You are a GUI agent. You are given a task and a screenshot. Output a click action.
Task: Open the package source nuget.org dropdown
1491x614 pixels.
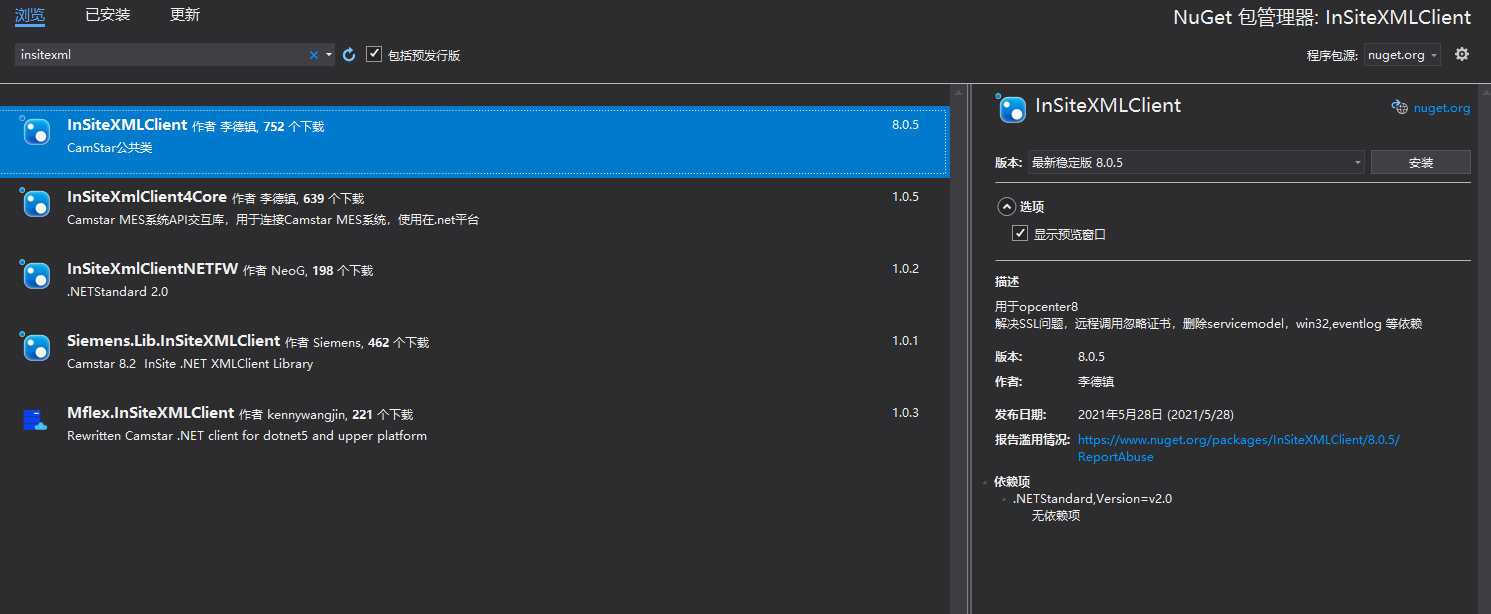click(1403, 55)
